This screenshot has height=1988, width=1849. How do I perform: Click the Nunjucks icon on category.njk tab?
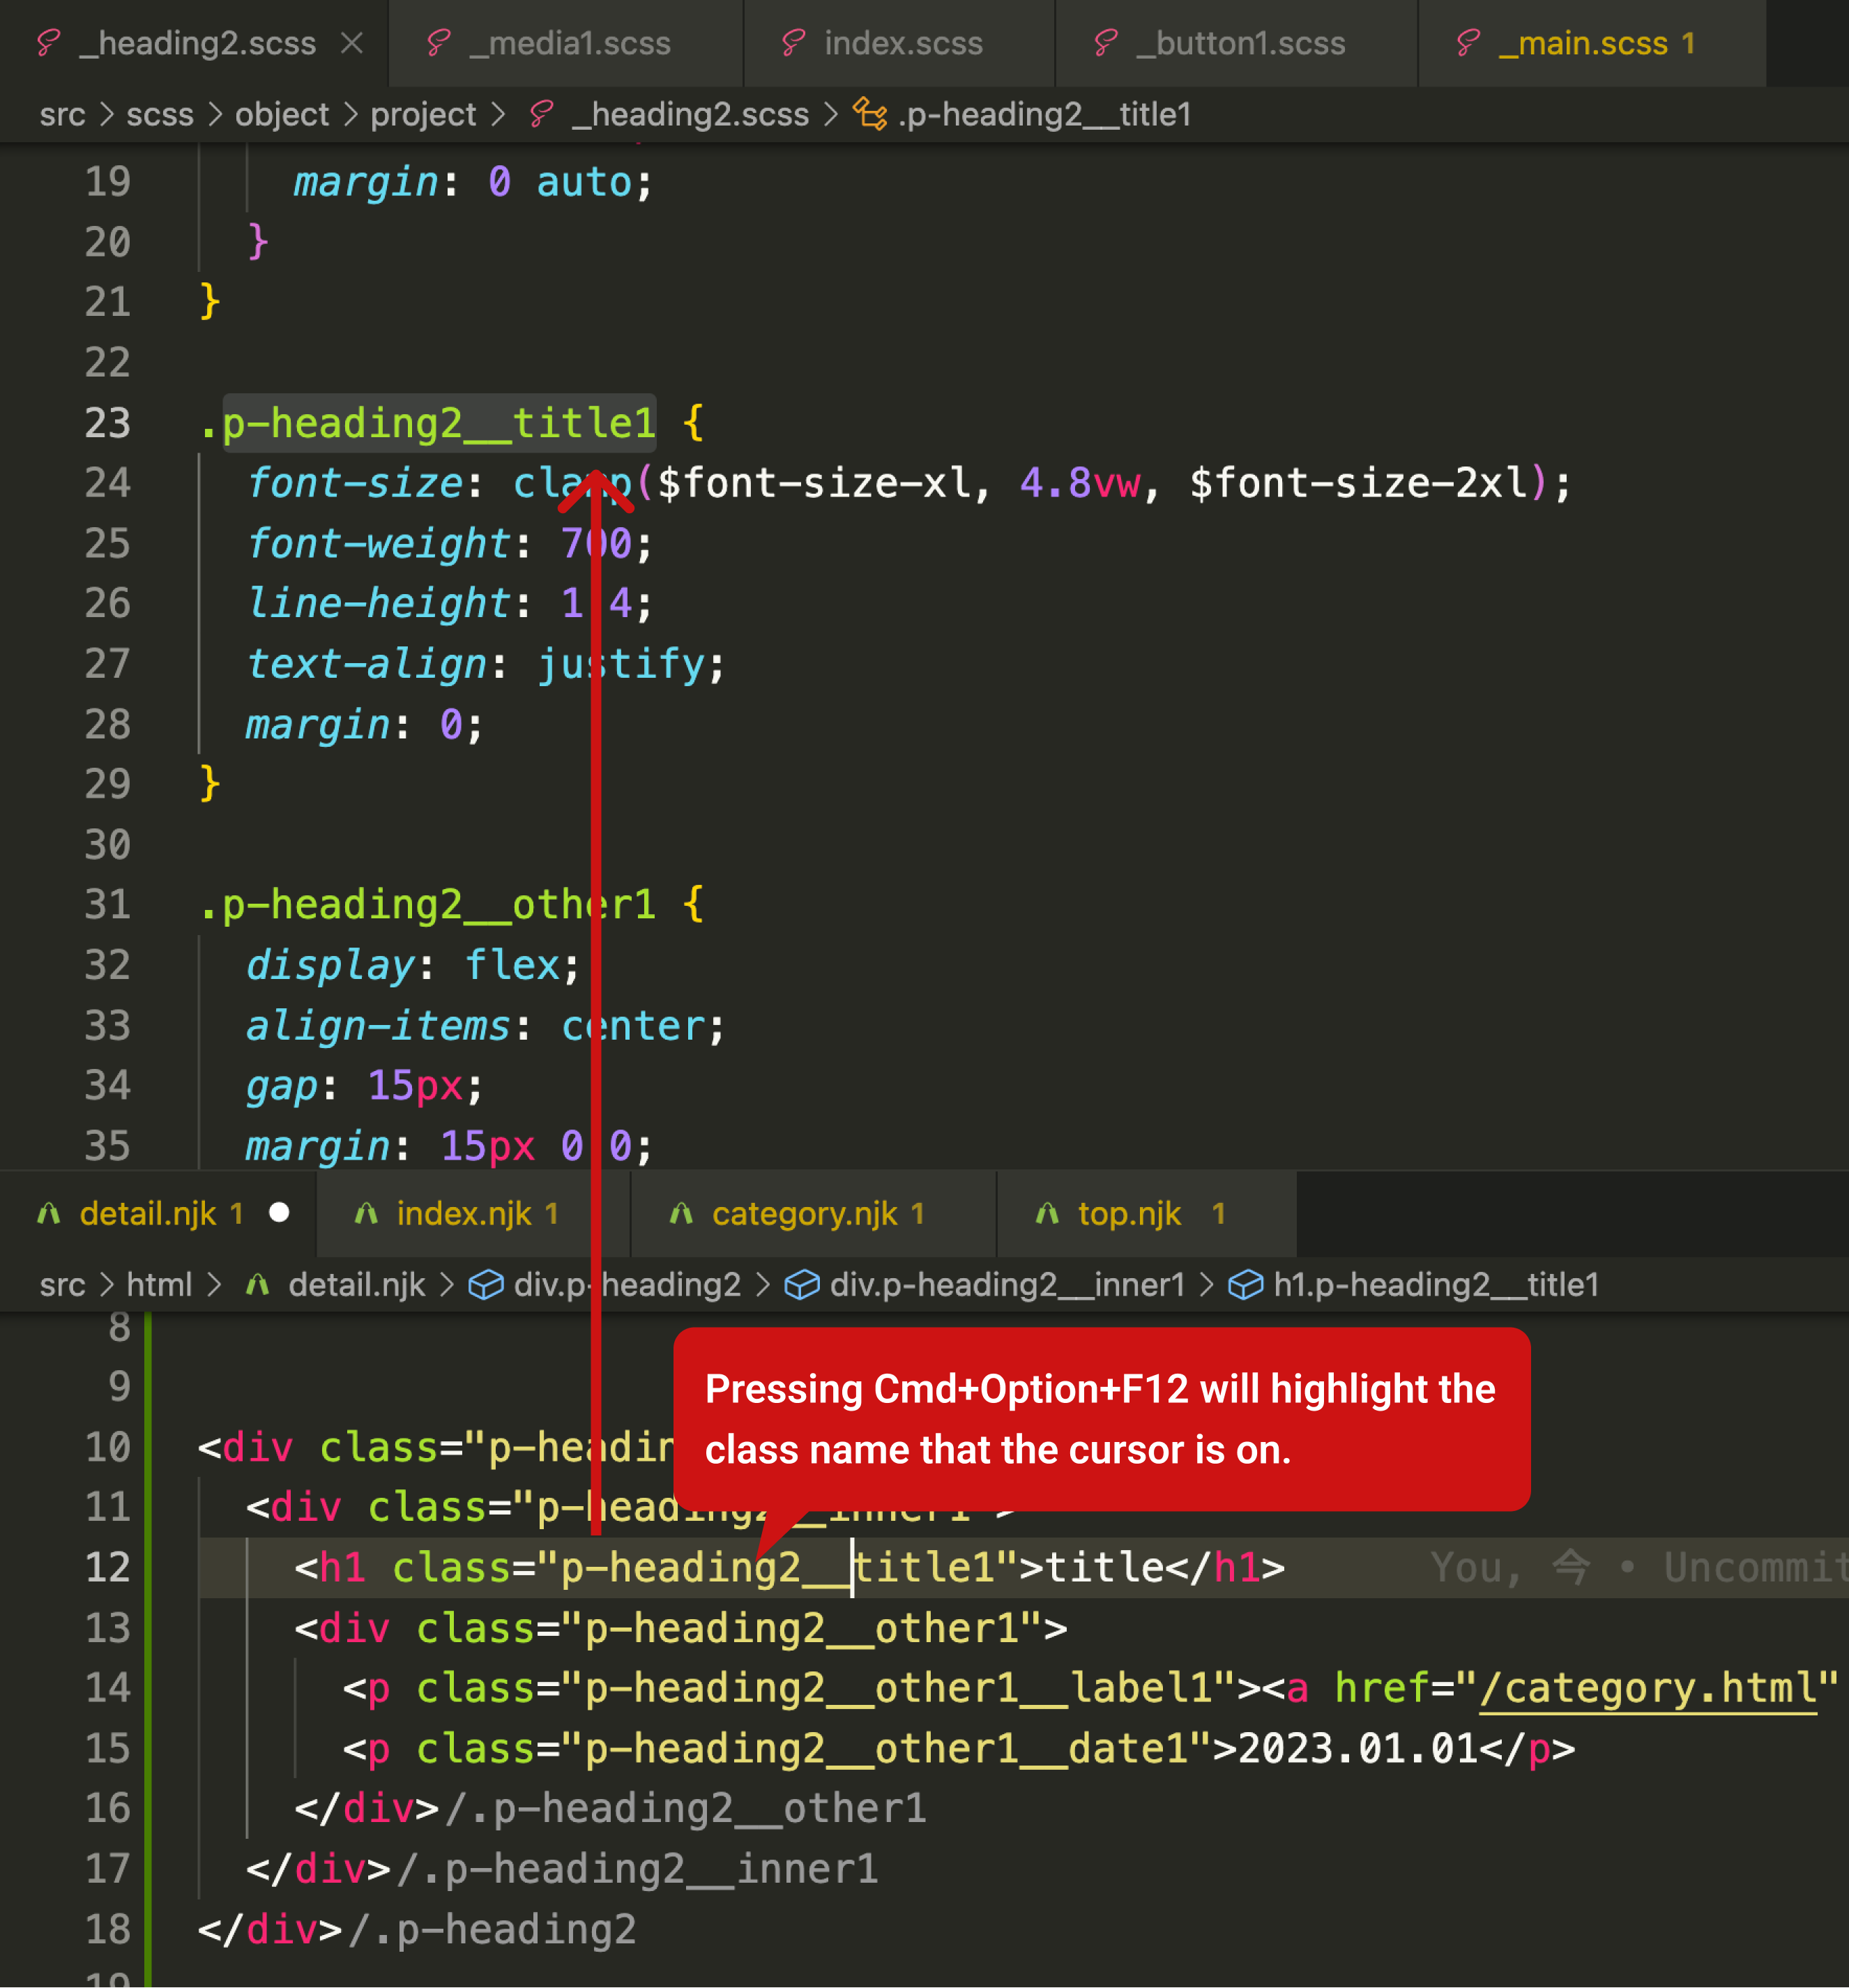[x=681, y=1213]
